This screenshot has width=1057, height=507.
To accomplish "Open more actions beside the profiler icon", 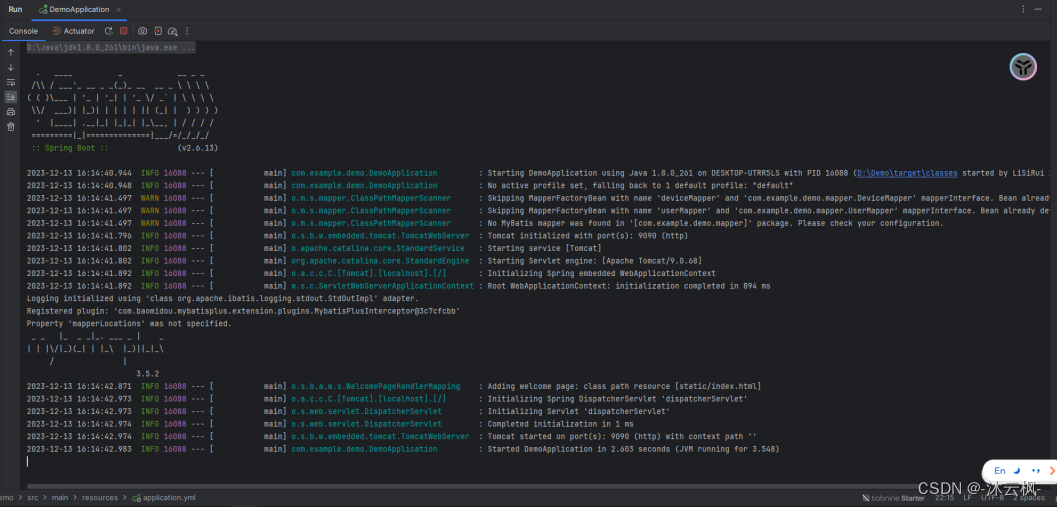I will (x=187, y=31).
